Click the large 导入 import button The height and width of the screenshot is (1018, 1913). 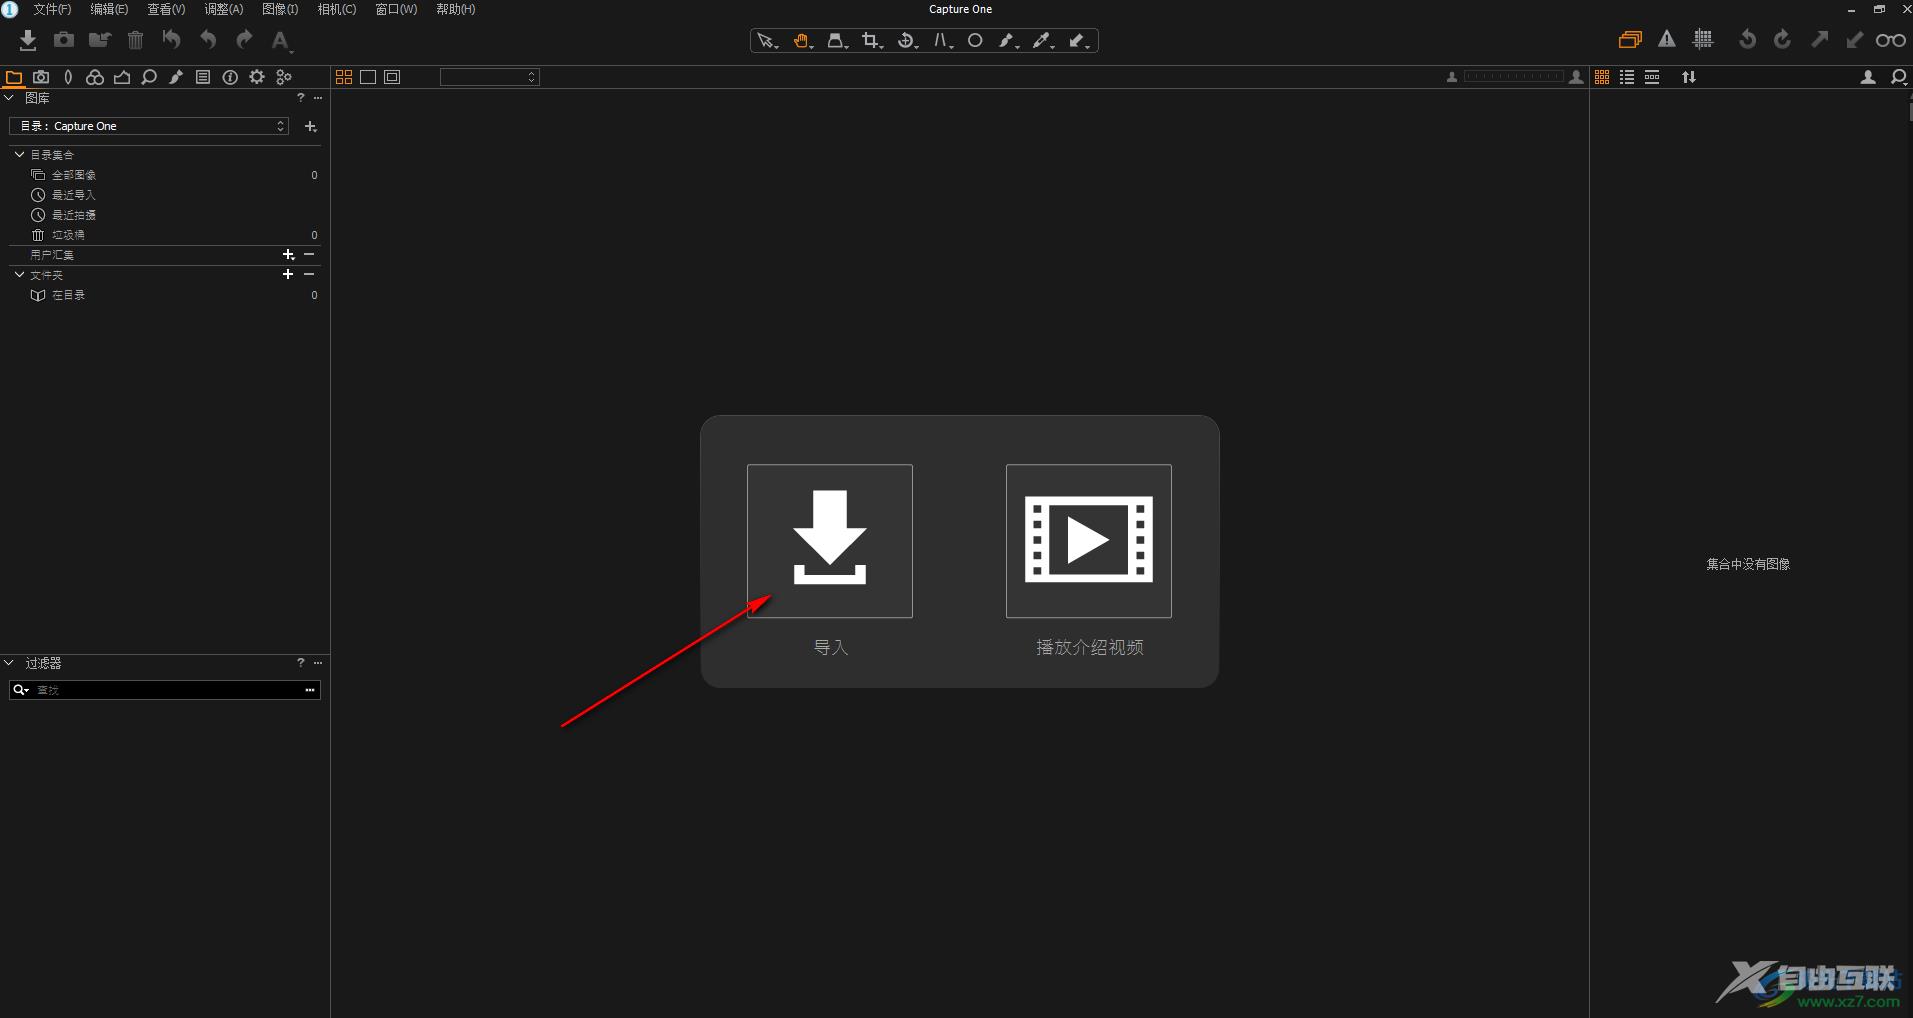(x=830, y=541)
